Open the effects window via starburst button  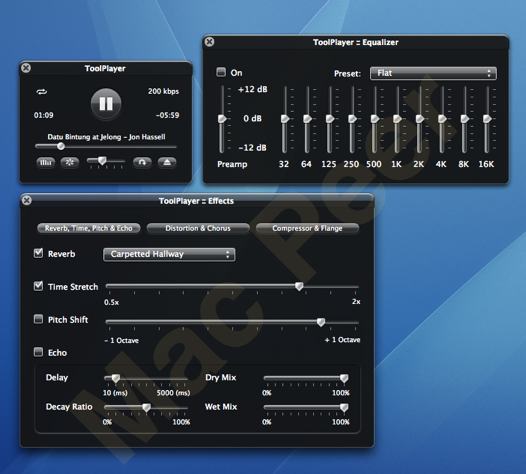(70, 163)
